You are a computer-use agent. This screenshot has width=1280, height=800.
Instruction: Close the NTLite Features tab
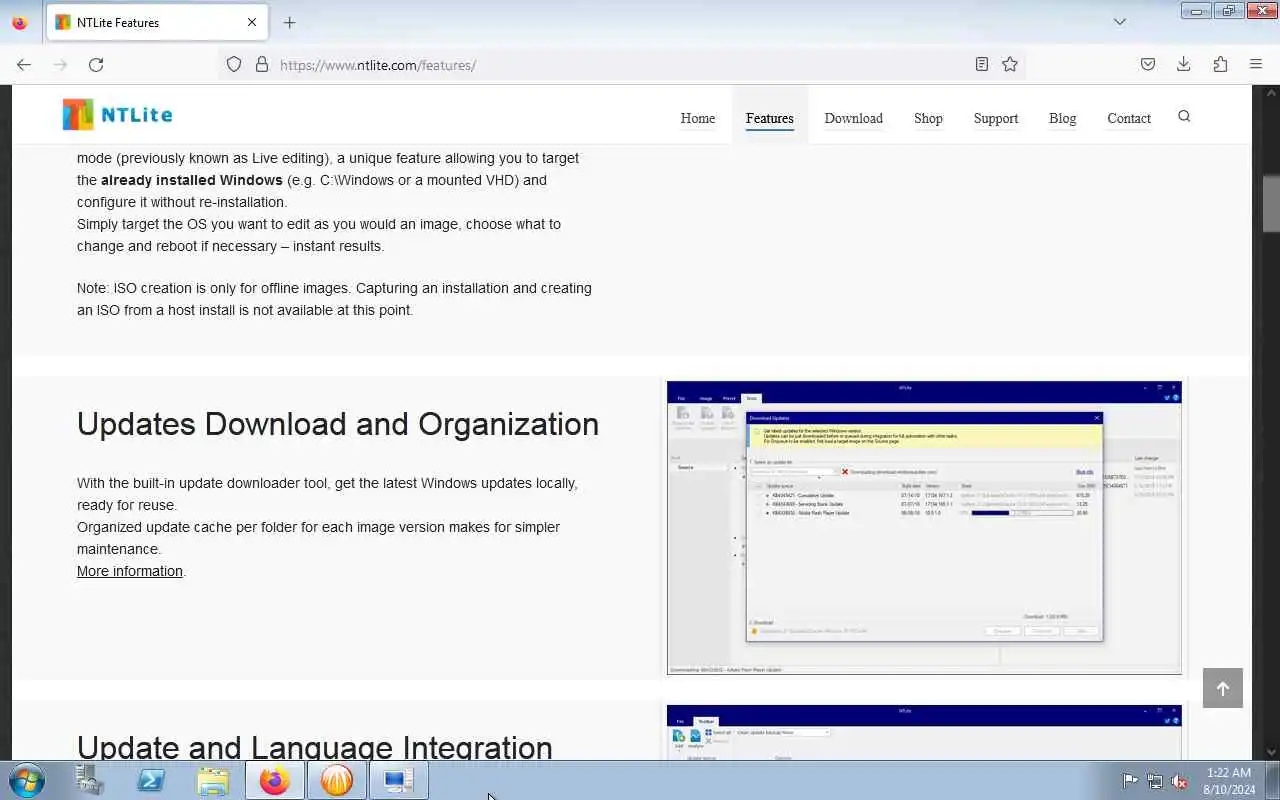pos(252,22)
